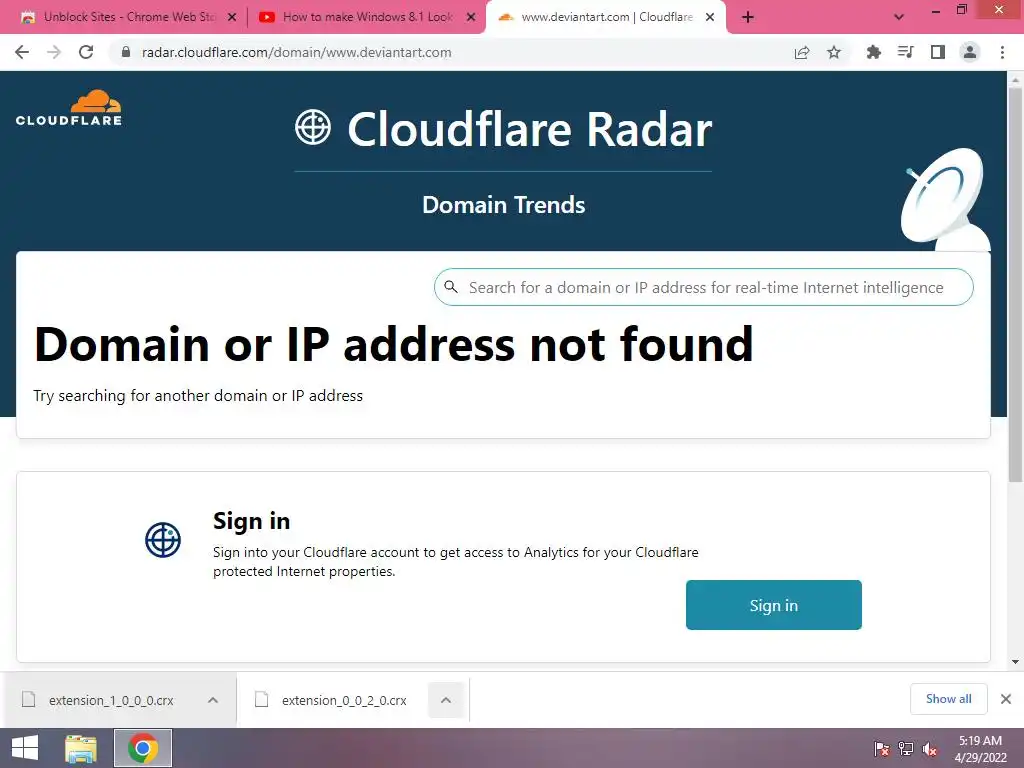Open the Chrome three-dot menu
The height and width of the screenshot is (768, 1024).
coord(1002,52)
